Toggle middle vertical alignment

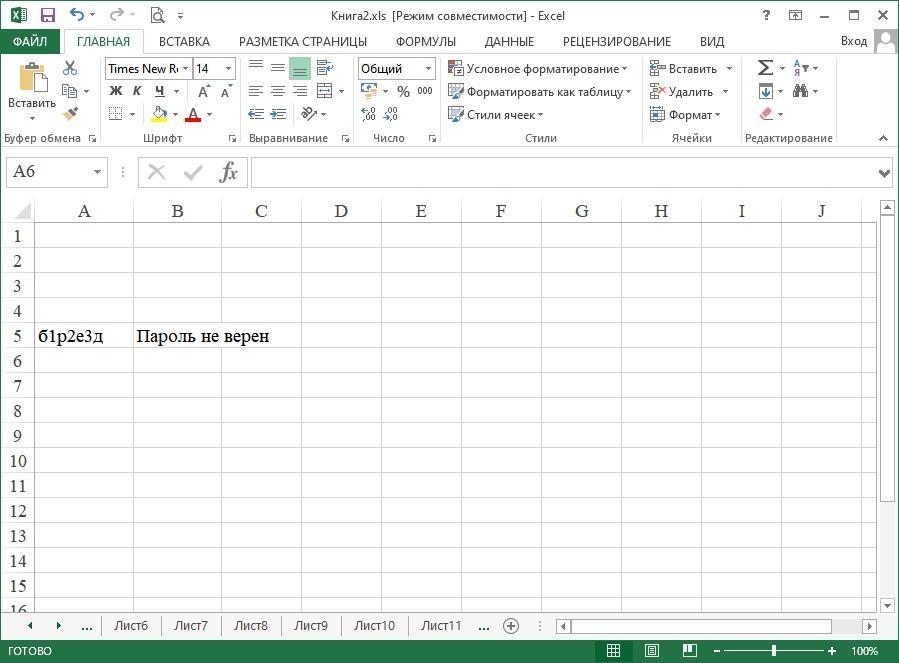278,68
